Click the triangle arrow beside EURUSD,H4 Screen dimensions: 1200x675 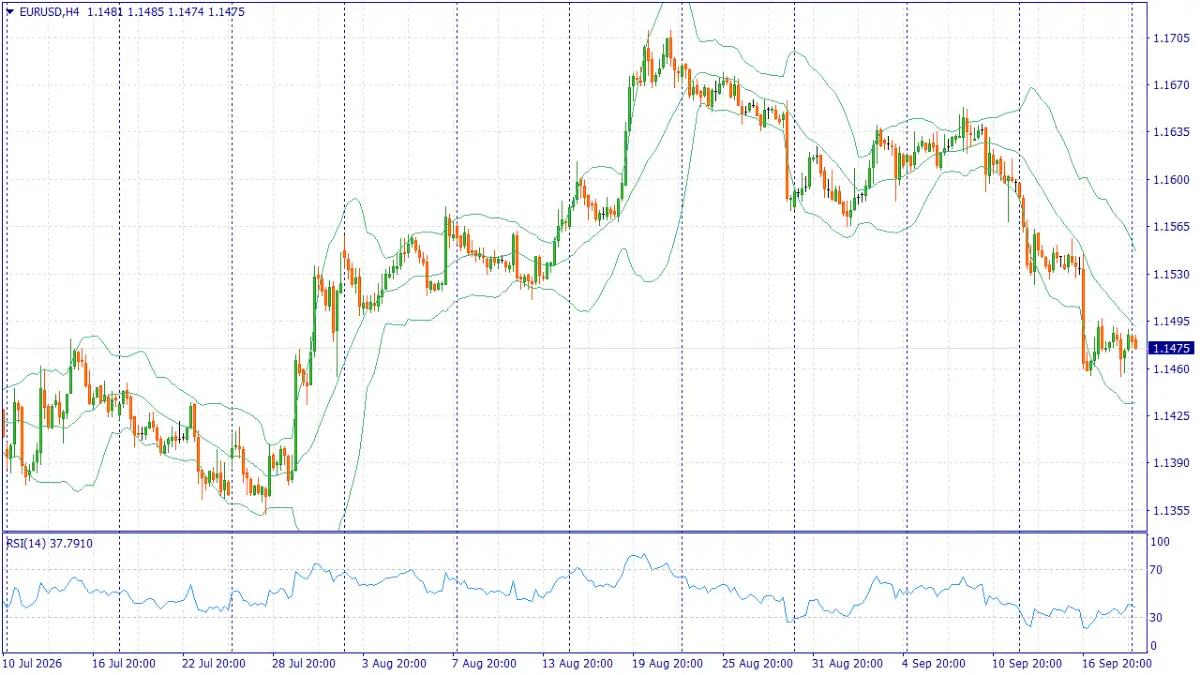(x=9, y=11)
